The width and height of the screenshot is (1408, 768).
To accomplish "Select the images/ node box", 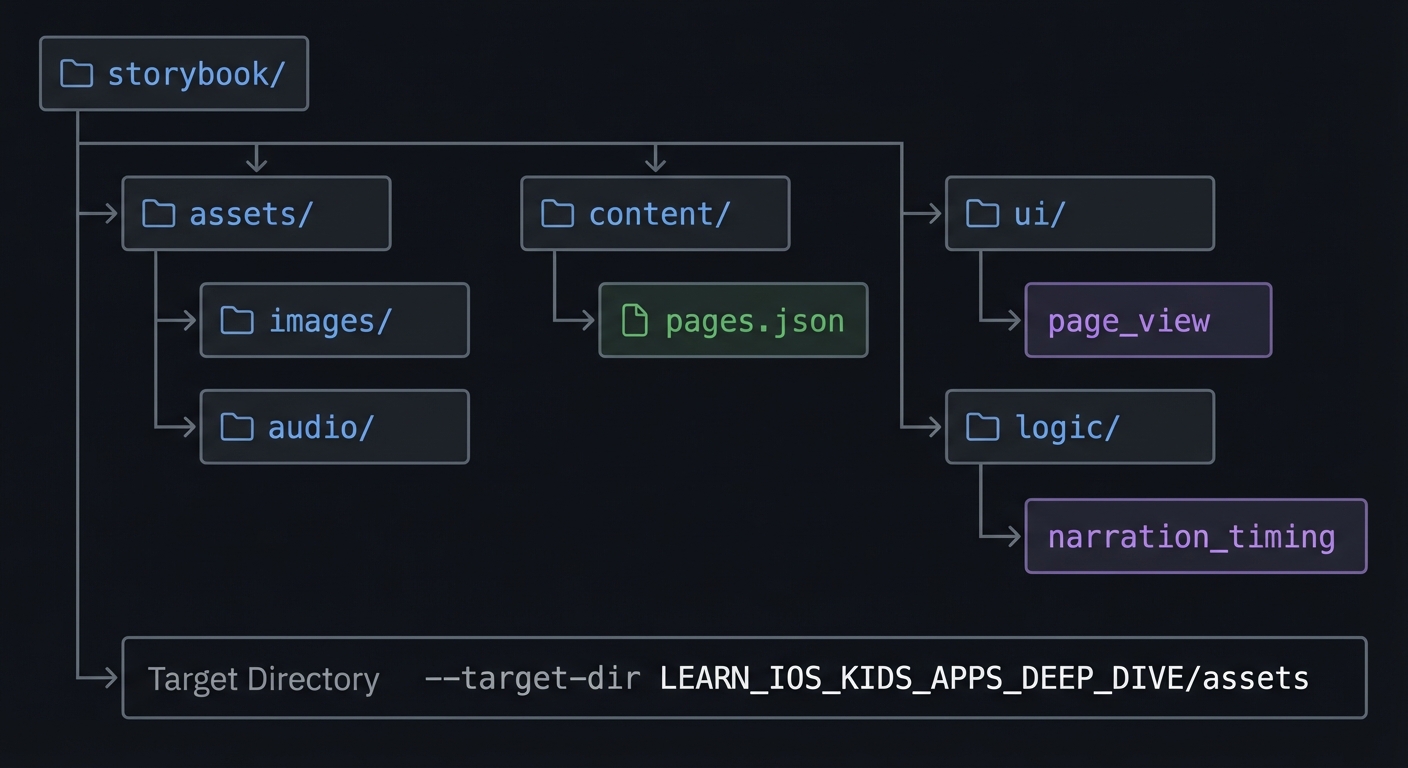I will pos(334,320).
